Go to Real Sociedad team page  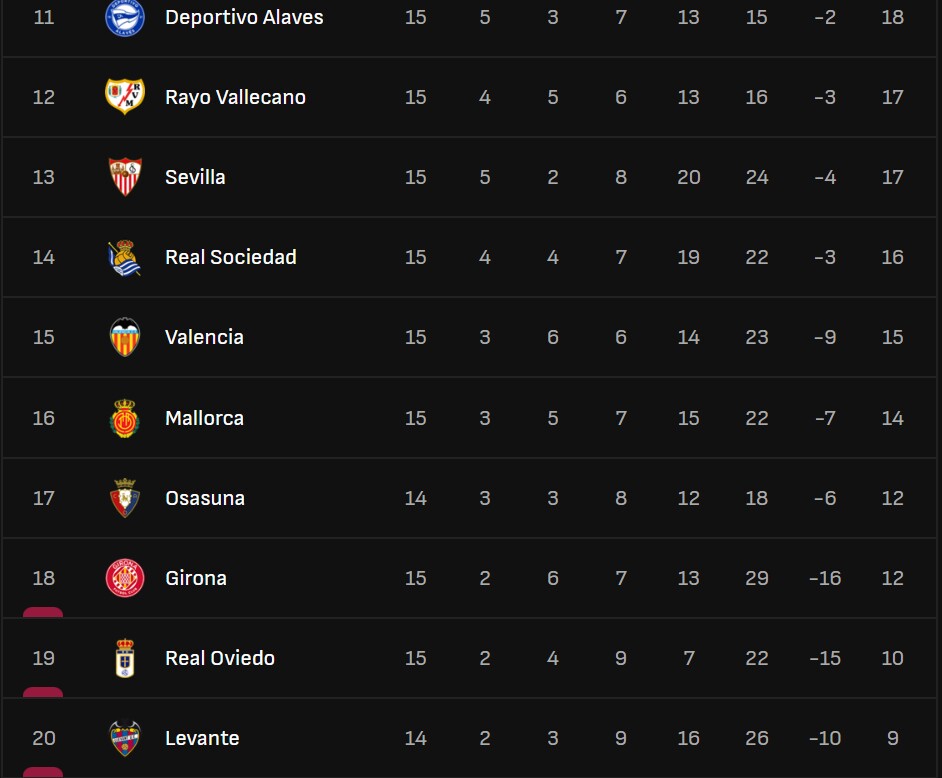pyautogui.click(x=231, y=257)
